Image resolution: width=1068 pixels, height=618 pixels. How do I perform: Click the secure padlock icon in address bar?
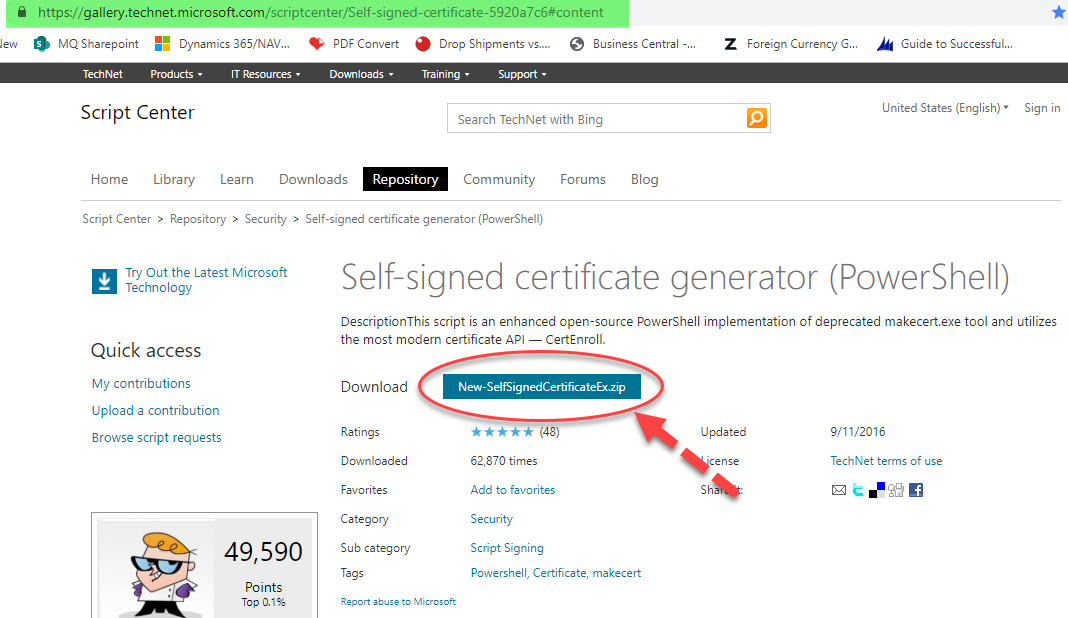[22, 12]
